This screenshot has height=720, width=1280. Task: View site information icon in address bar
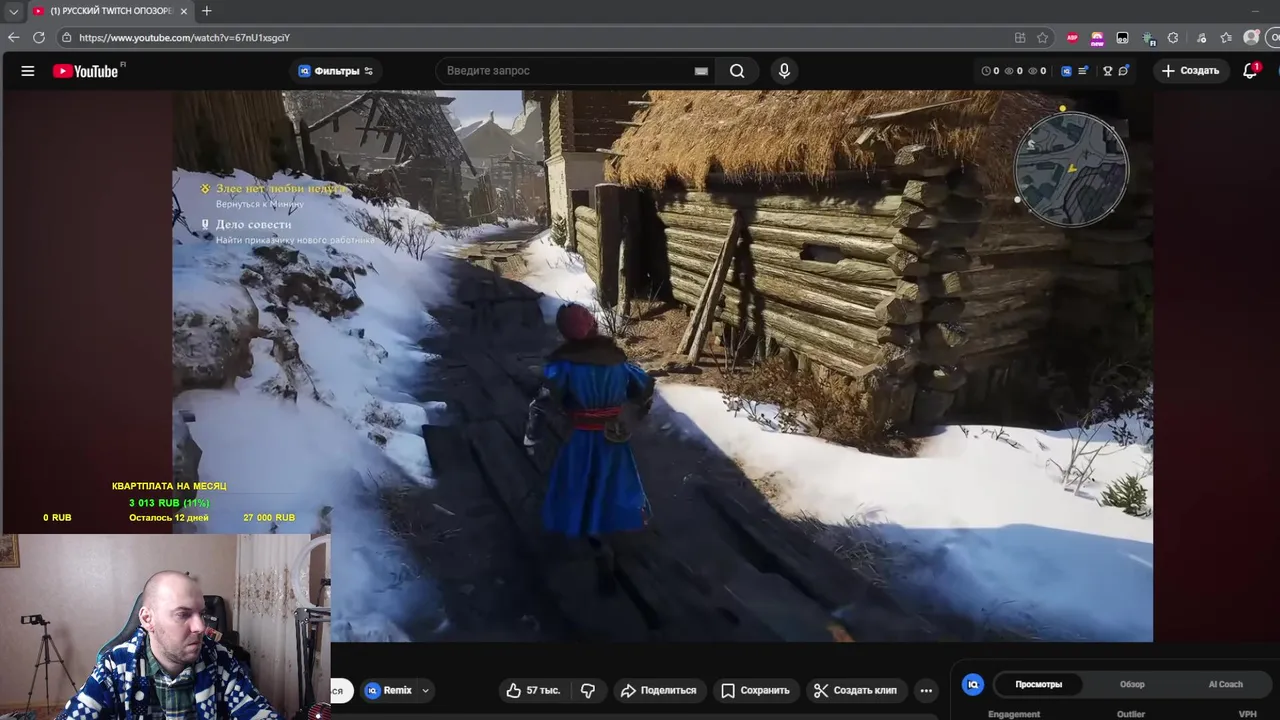66,38
